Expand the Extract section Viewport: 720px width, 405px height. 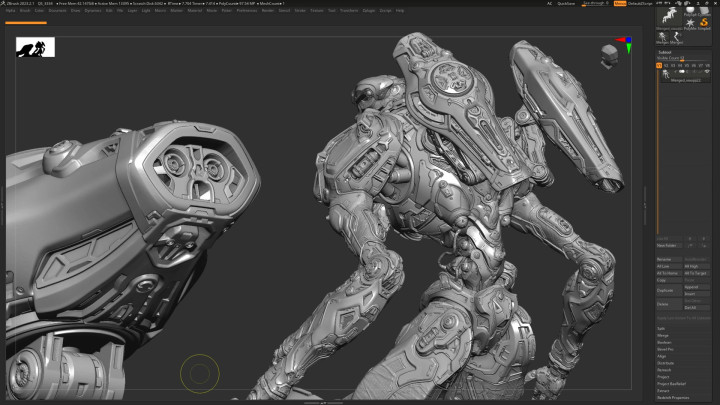(x=663, y=389)
